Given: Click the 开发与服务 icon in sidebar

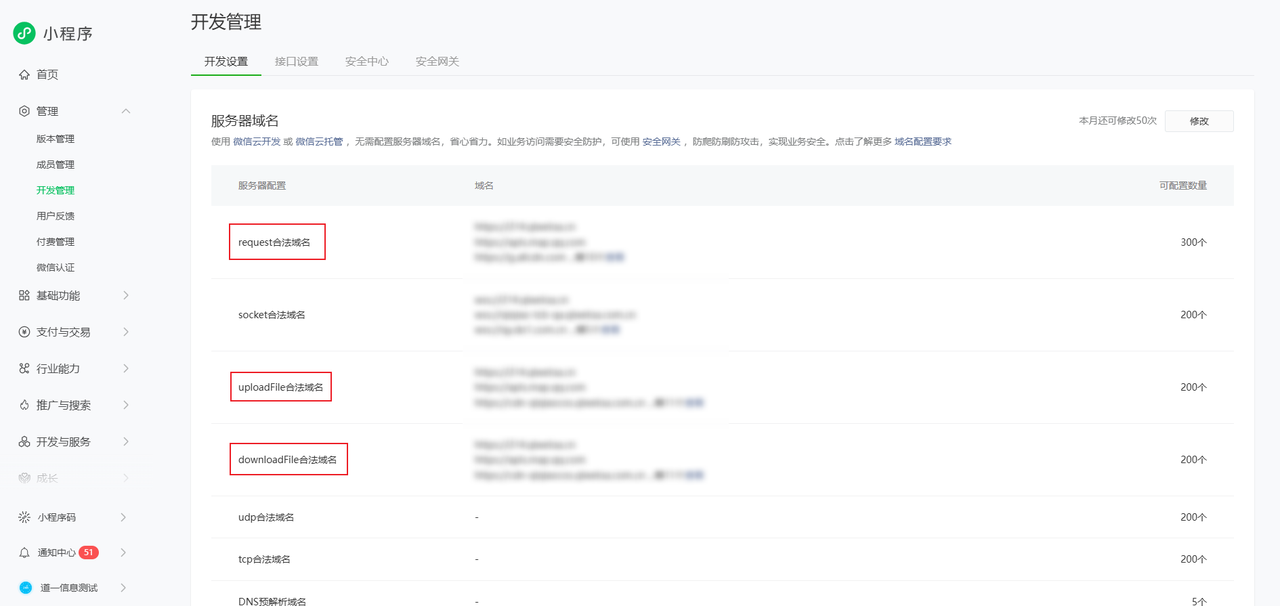Looking at the screenshot, I should (24, 442).
